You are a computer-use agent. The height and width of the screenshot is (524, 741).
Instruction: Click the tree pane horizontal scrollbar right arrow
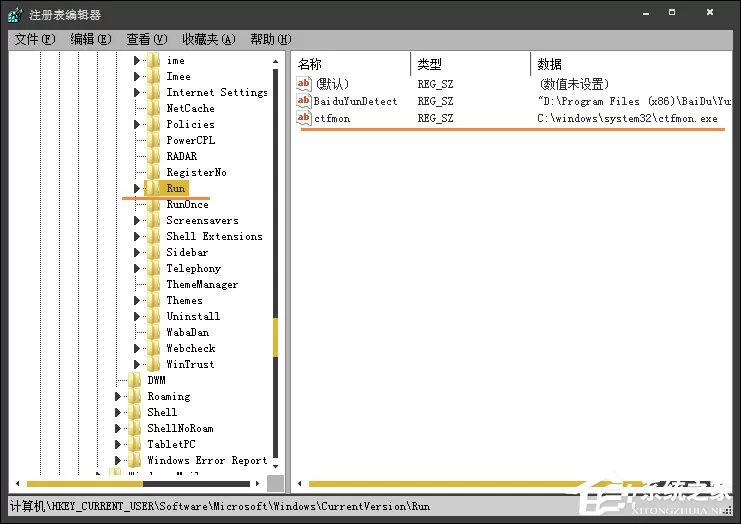click(x=258, y=483)
